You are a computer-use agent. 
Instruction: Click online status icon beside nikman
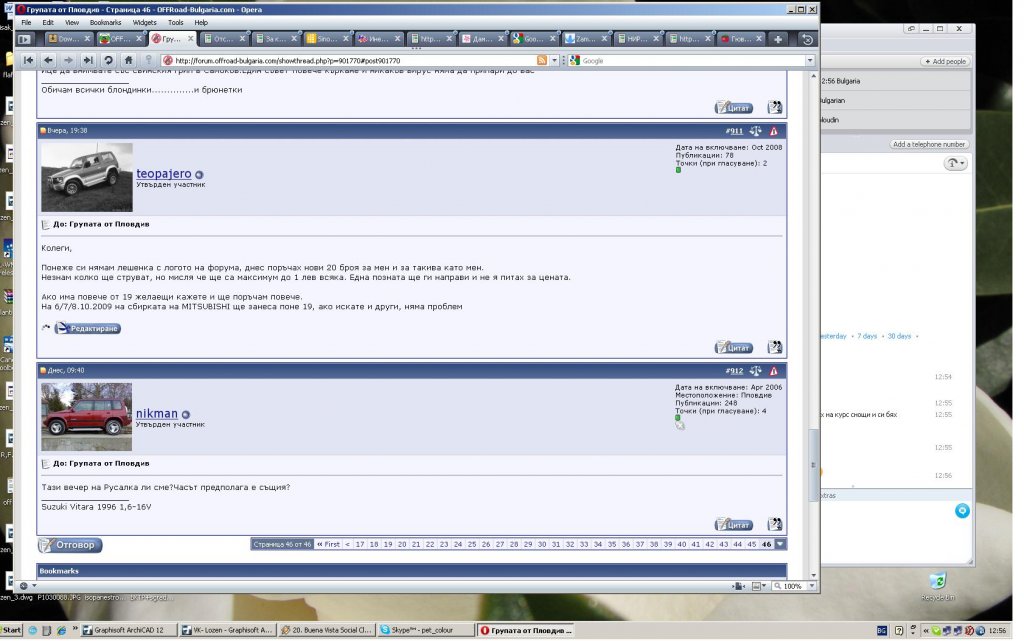point(185,414)
